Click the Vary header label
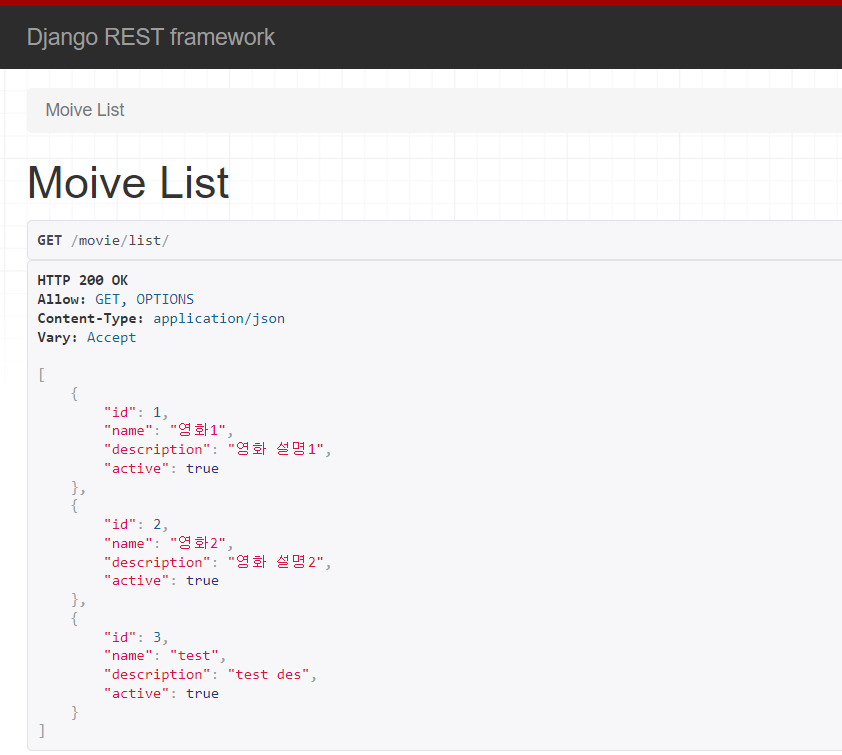 tap(57, 337)
